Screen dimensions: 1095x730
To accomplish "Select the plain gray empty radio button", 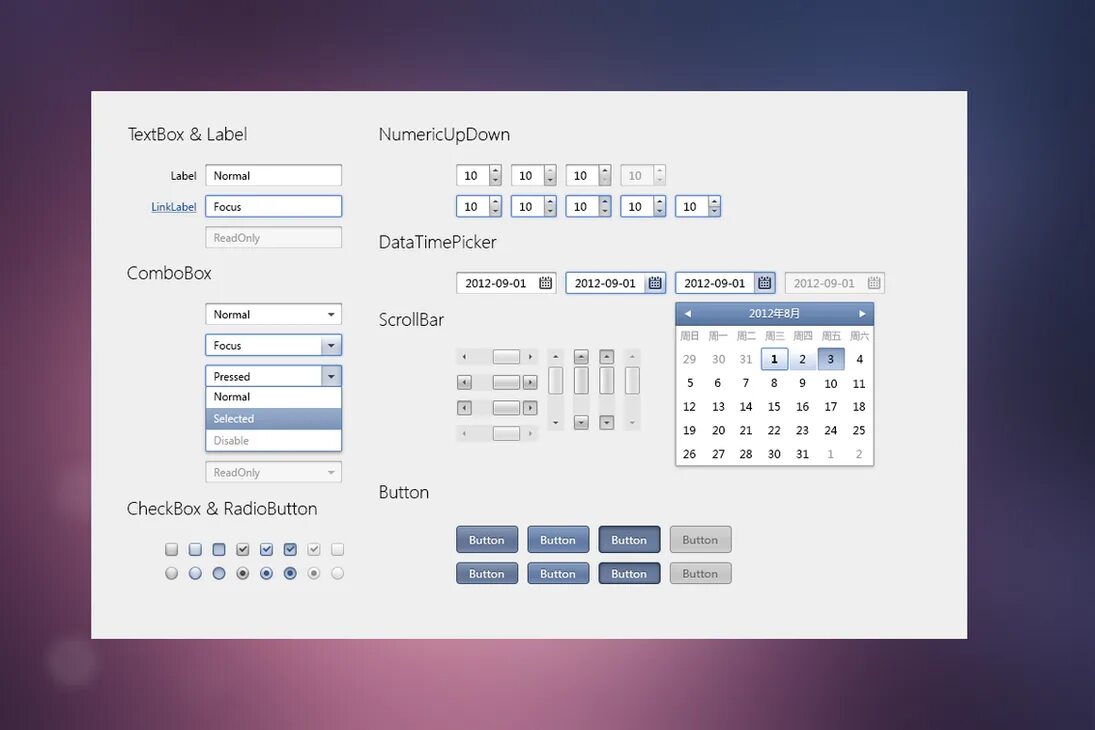I will [x=171, y=574].
